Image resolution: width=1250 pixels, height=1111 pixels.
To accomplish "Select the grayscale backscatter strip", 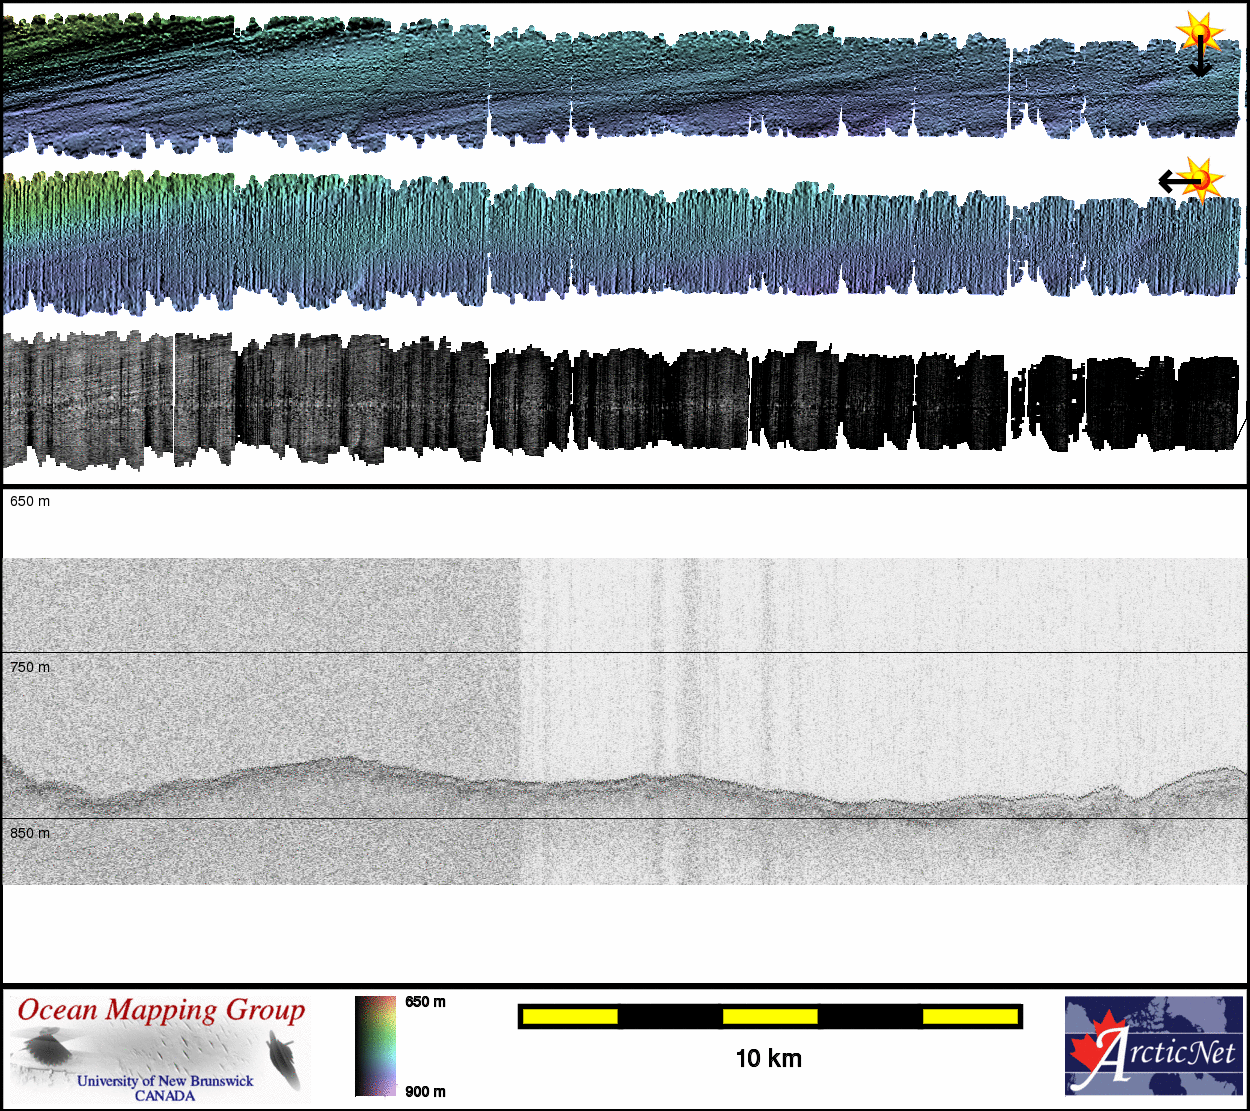I will pyautogui.click(x=620, y=400).
